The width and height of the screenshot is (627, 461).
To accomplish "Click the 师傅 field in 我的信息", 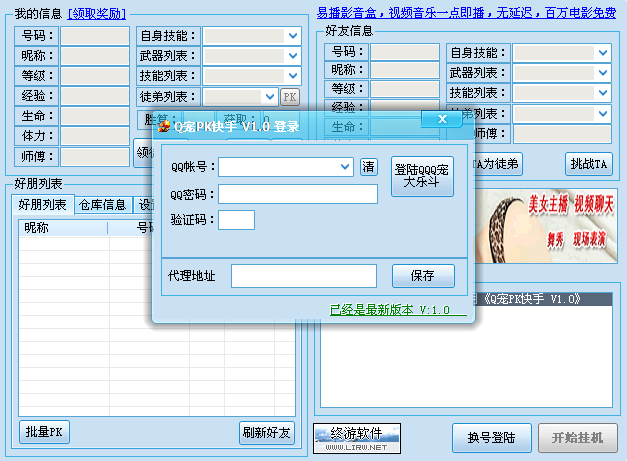I will pyautogui.click(x=95, y=156).
